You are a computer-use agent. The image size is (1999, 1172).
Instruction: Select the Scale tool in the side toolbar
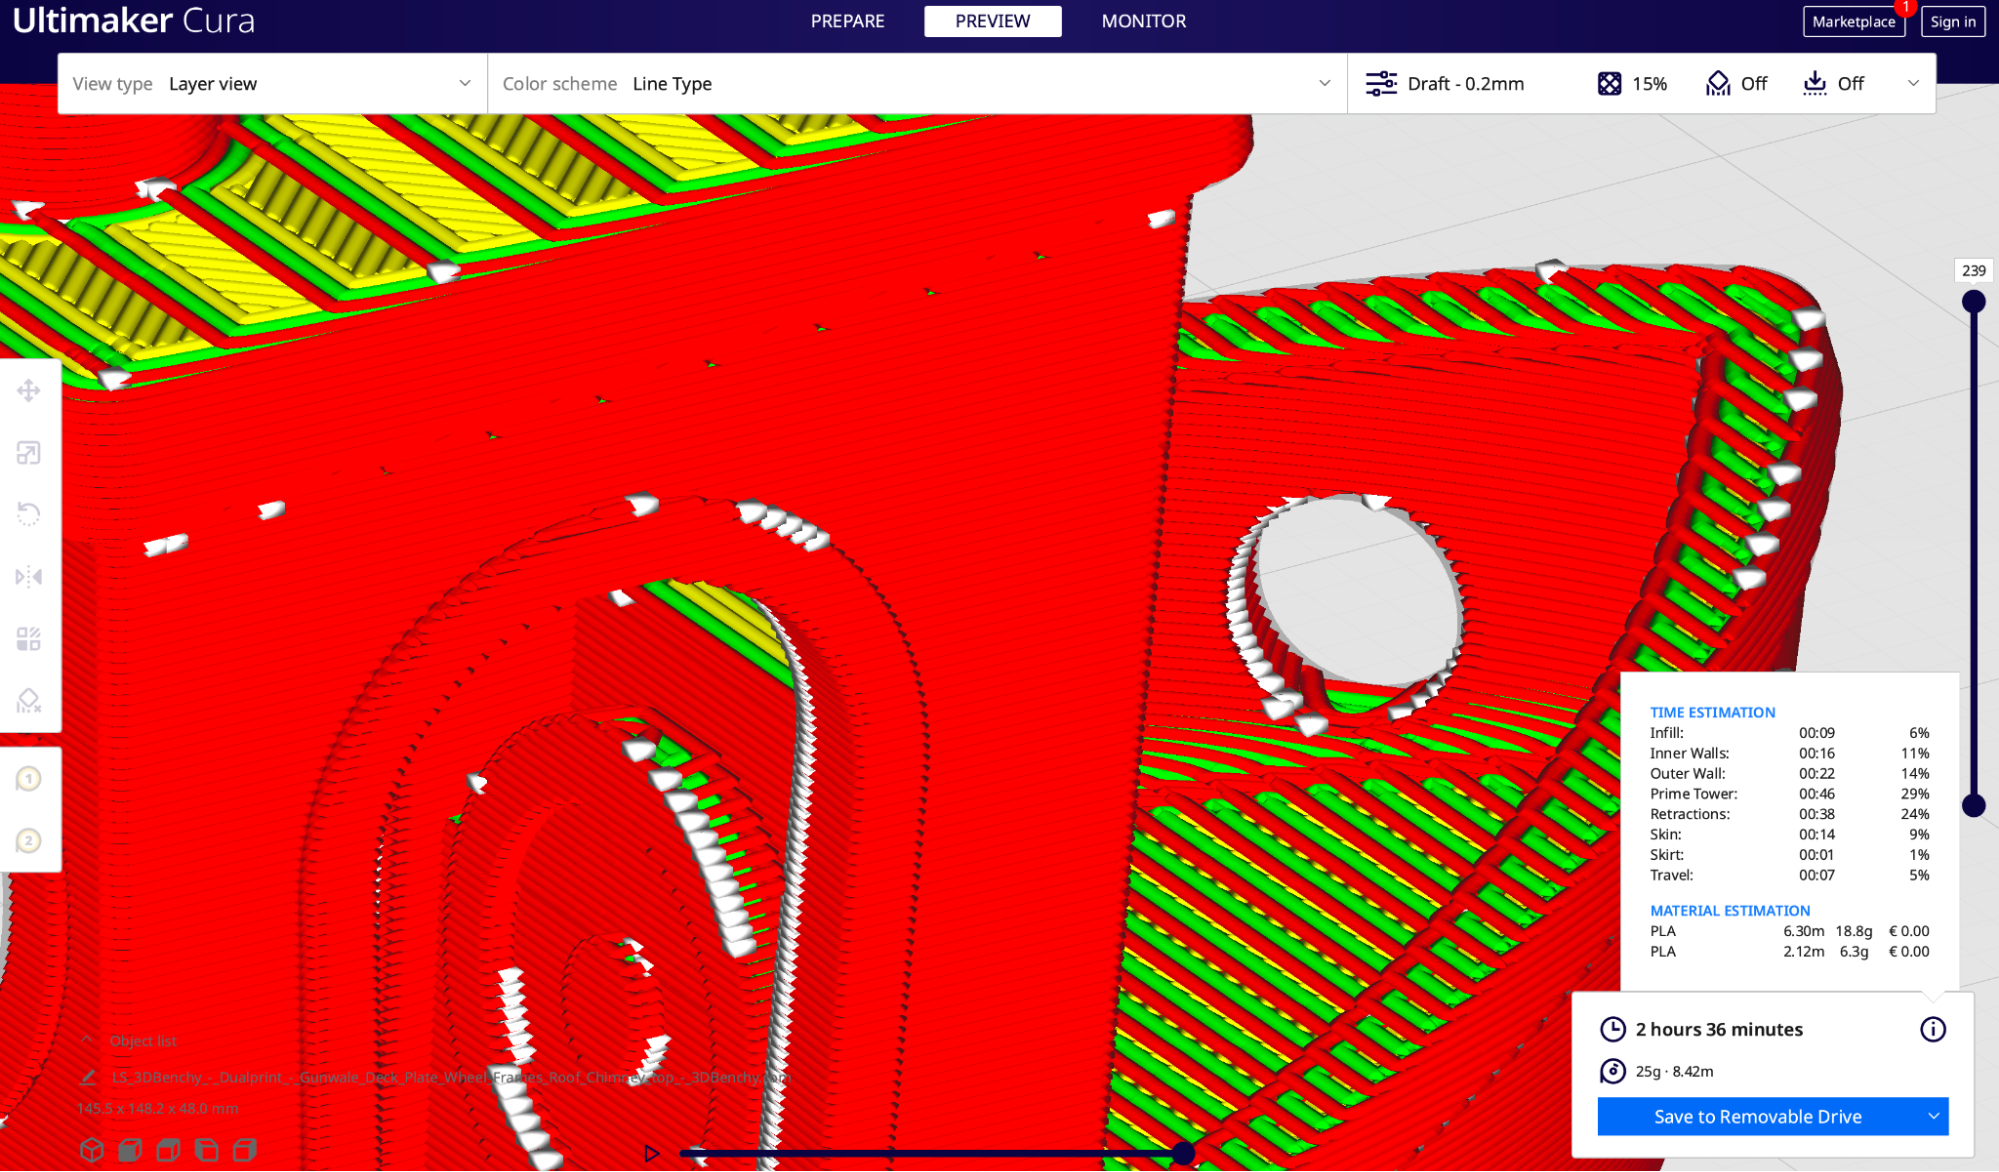[29, 453]
